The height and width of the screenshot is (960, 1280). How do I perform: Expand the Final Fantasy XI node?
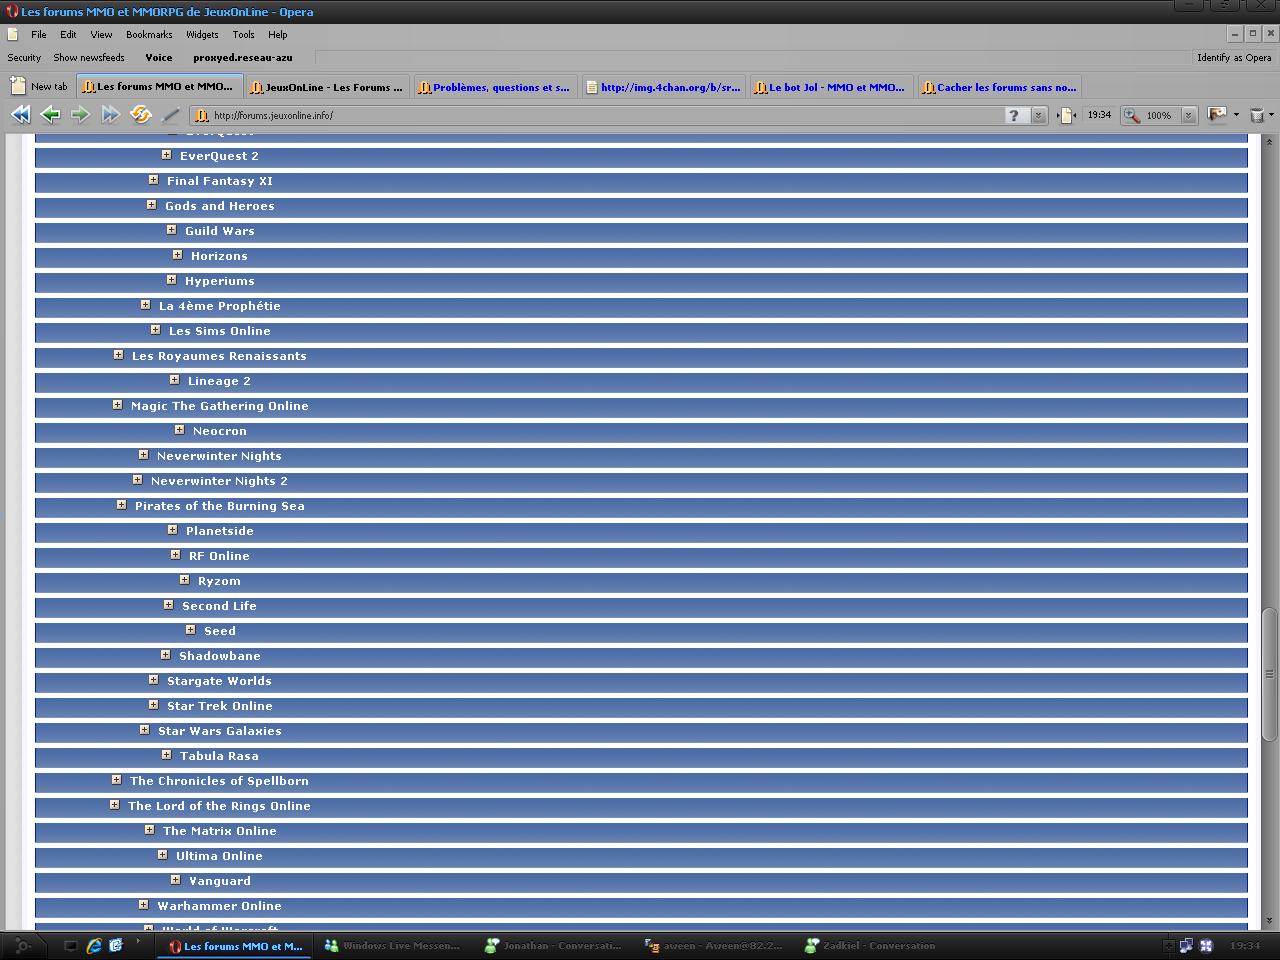154,180
